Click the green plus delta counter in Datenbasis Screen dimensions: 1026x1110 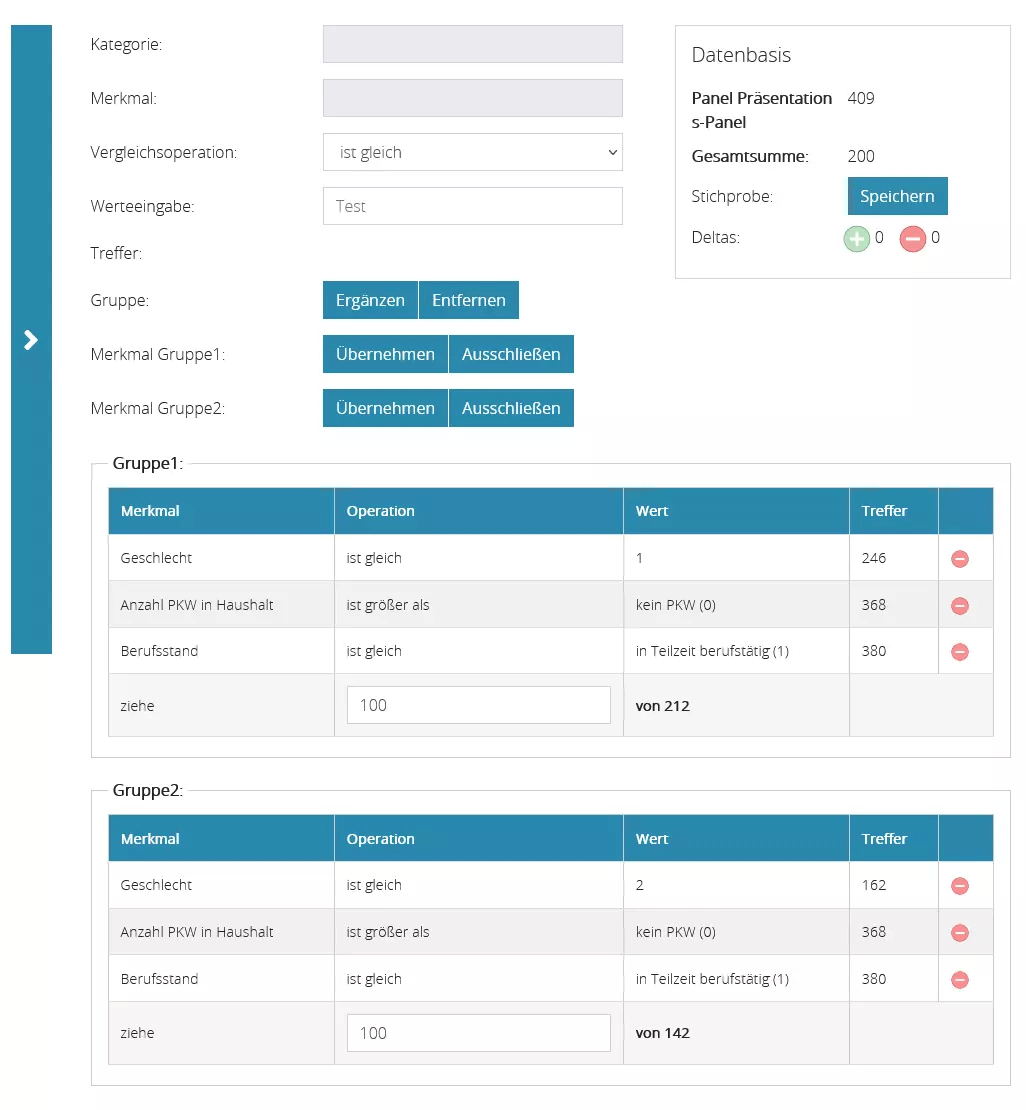click(857, 238)
